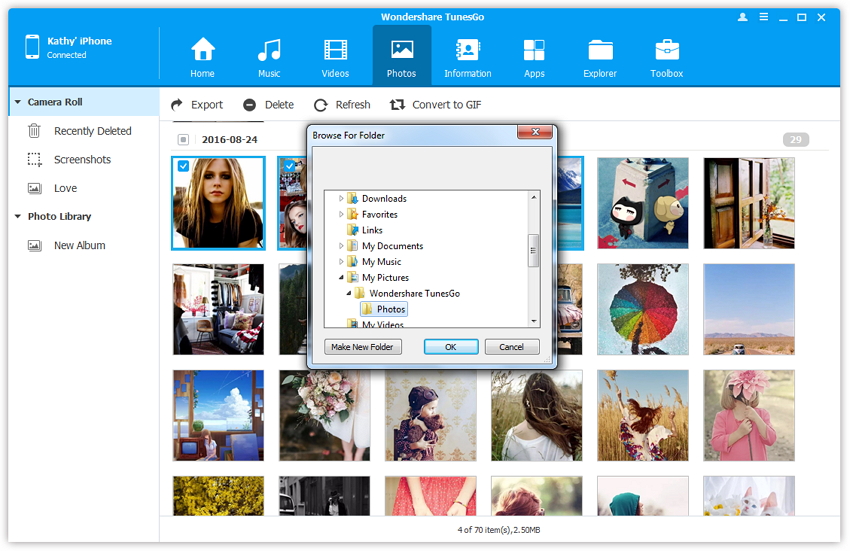
Task: Toggle the 2016-08-24 date group checkbox
Action: (x=183, y=140)
